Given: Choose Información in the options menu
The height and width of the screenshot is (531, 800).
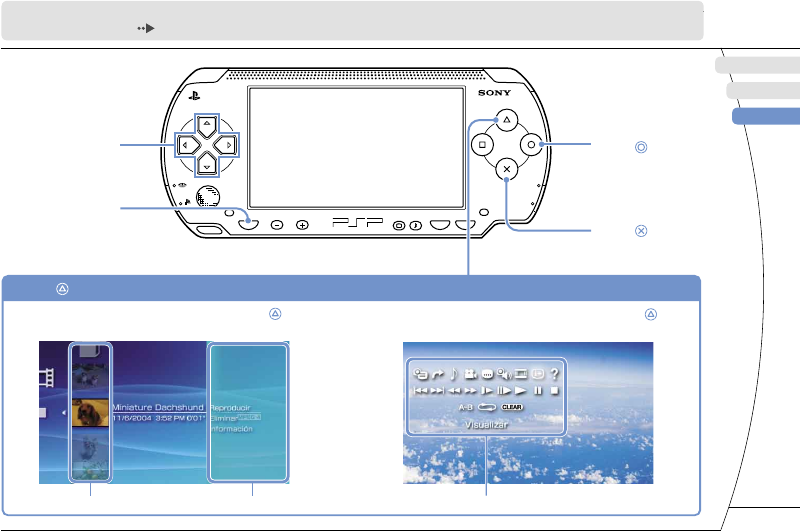Looking at the screenshot, I should (x=232, y=429).
